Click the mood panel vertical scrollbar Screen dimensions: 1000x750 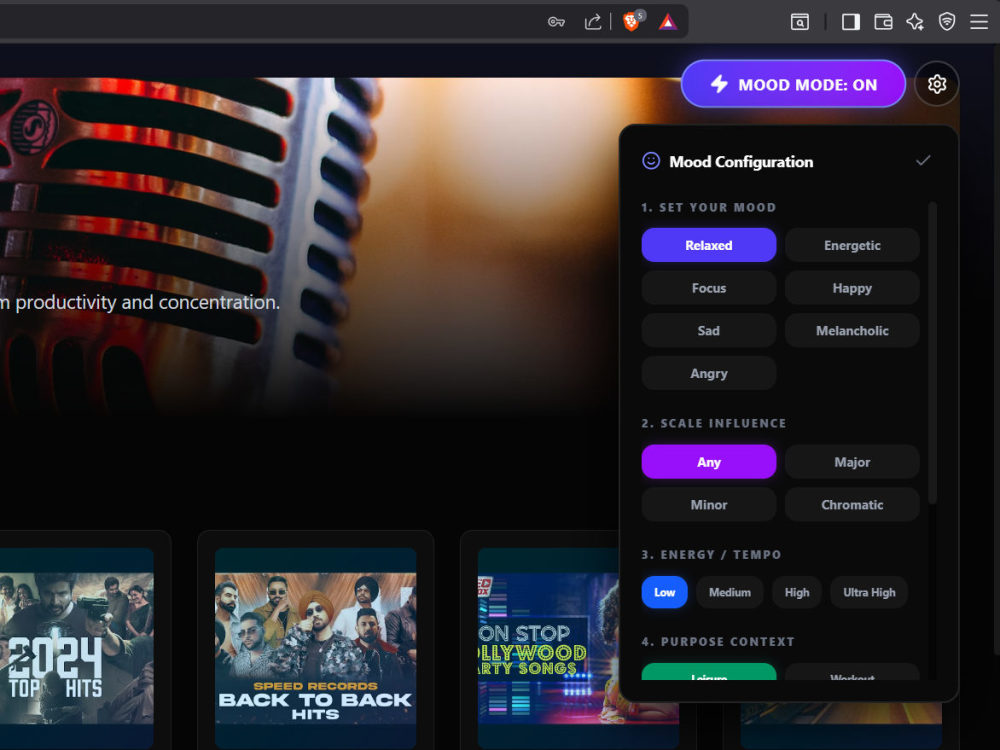click(x=932, y=353)
